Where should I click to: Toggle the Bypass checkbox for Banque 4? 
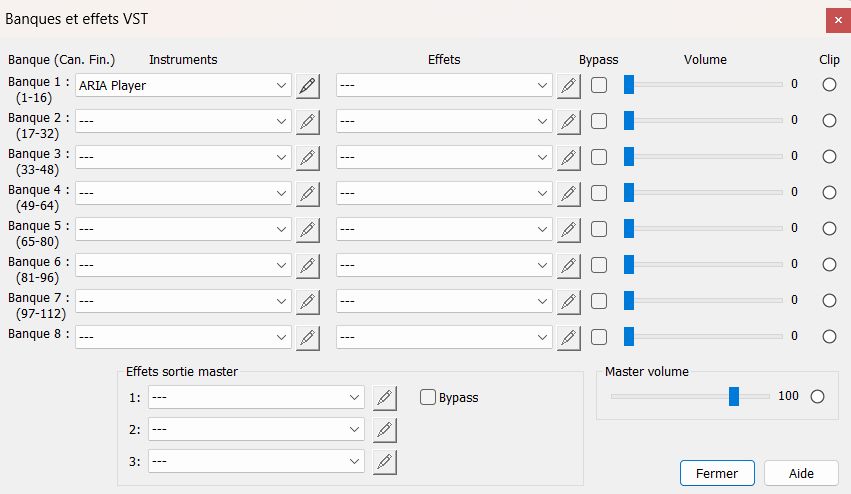(x=599, y=193)
